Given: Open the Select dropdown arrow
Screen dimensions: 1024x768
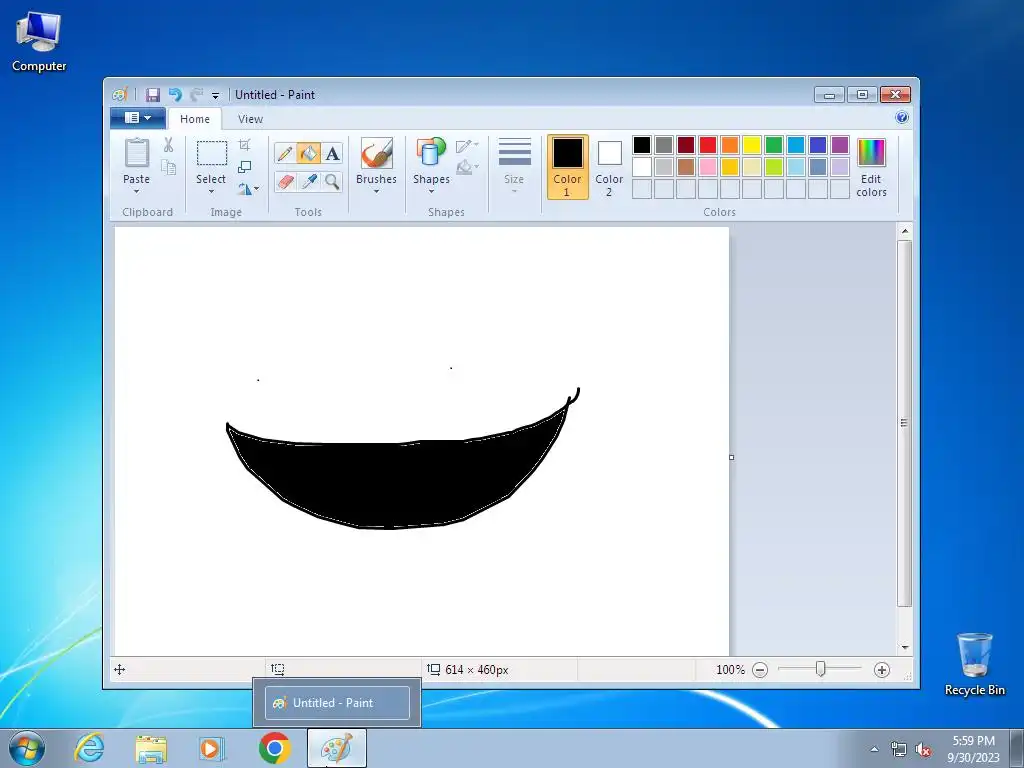Looking at the screenshot, I should tap(211, 191).
